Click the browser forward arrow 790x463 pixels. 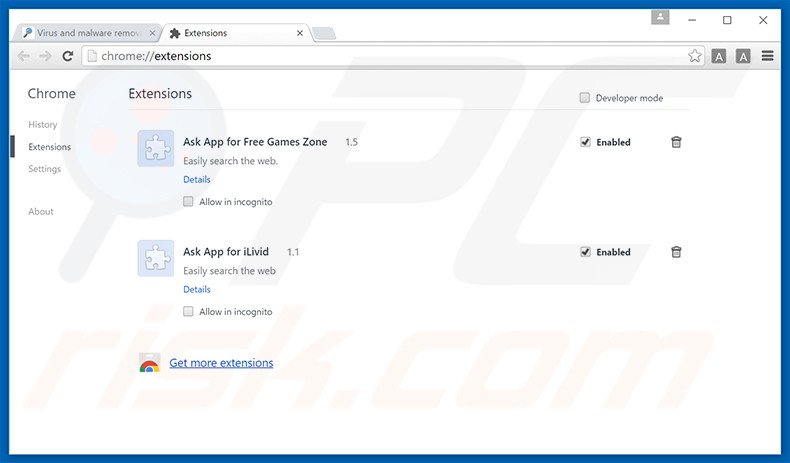click(45, 56)
